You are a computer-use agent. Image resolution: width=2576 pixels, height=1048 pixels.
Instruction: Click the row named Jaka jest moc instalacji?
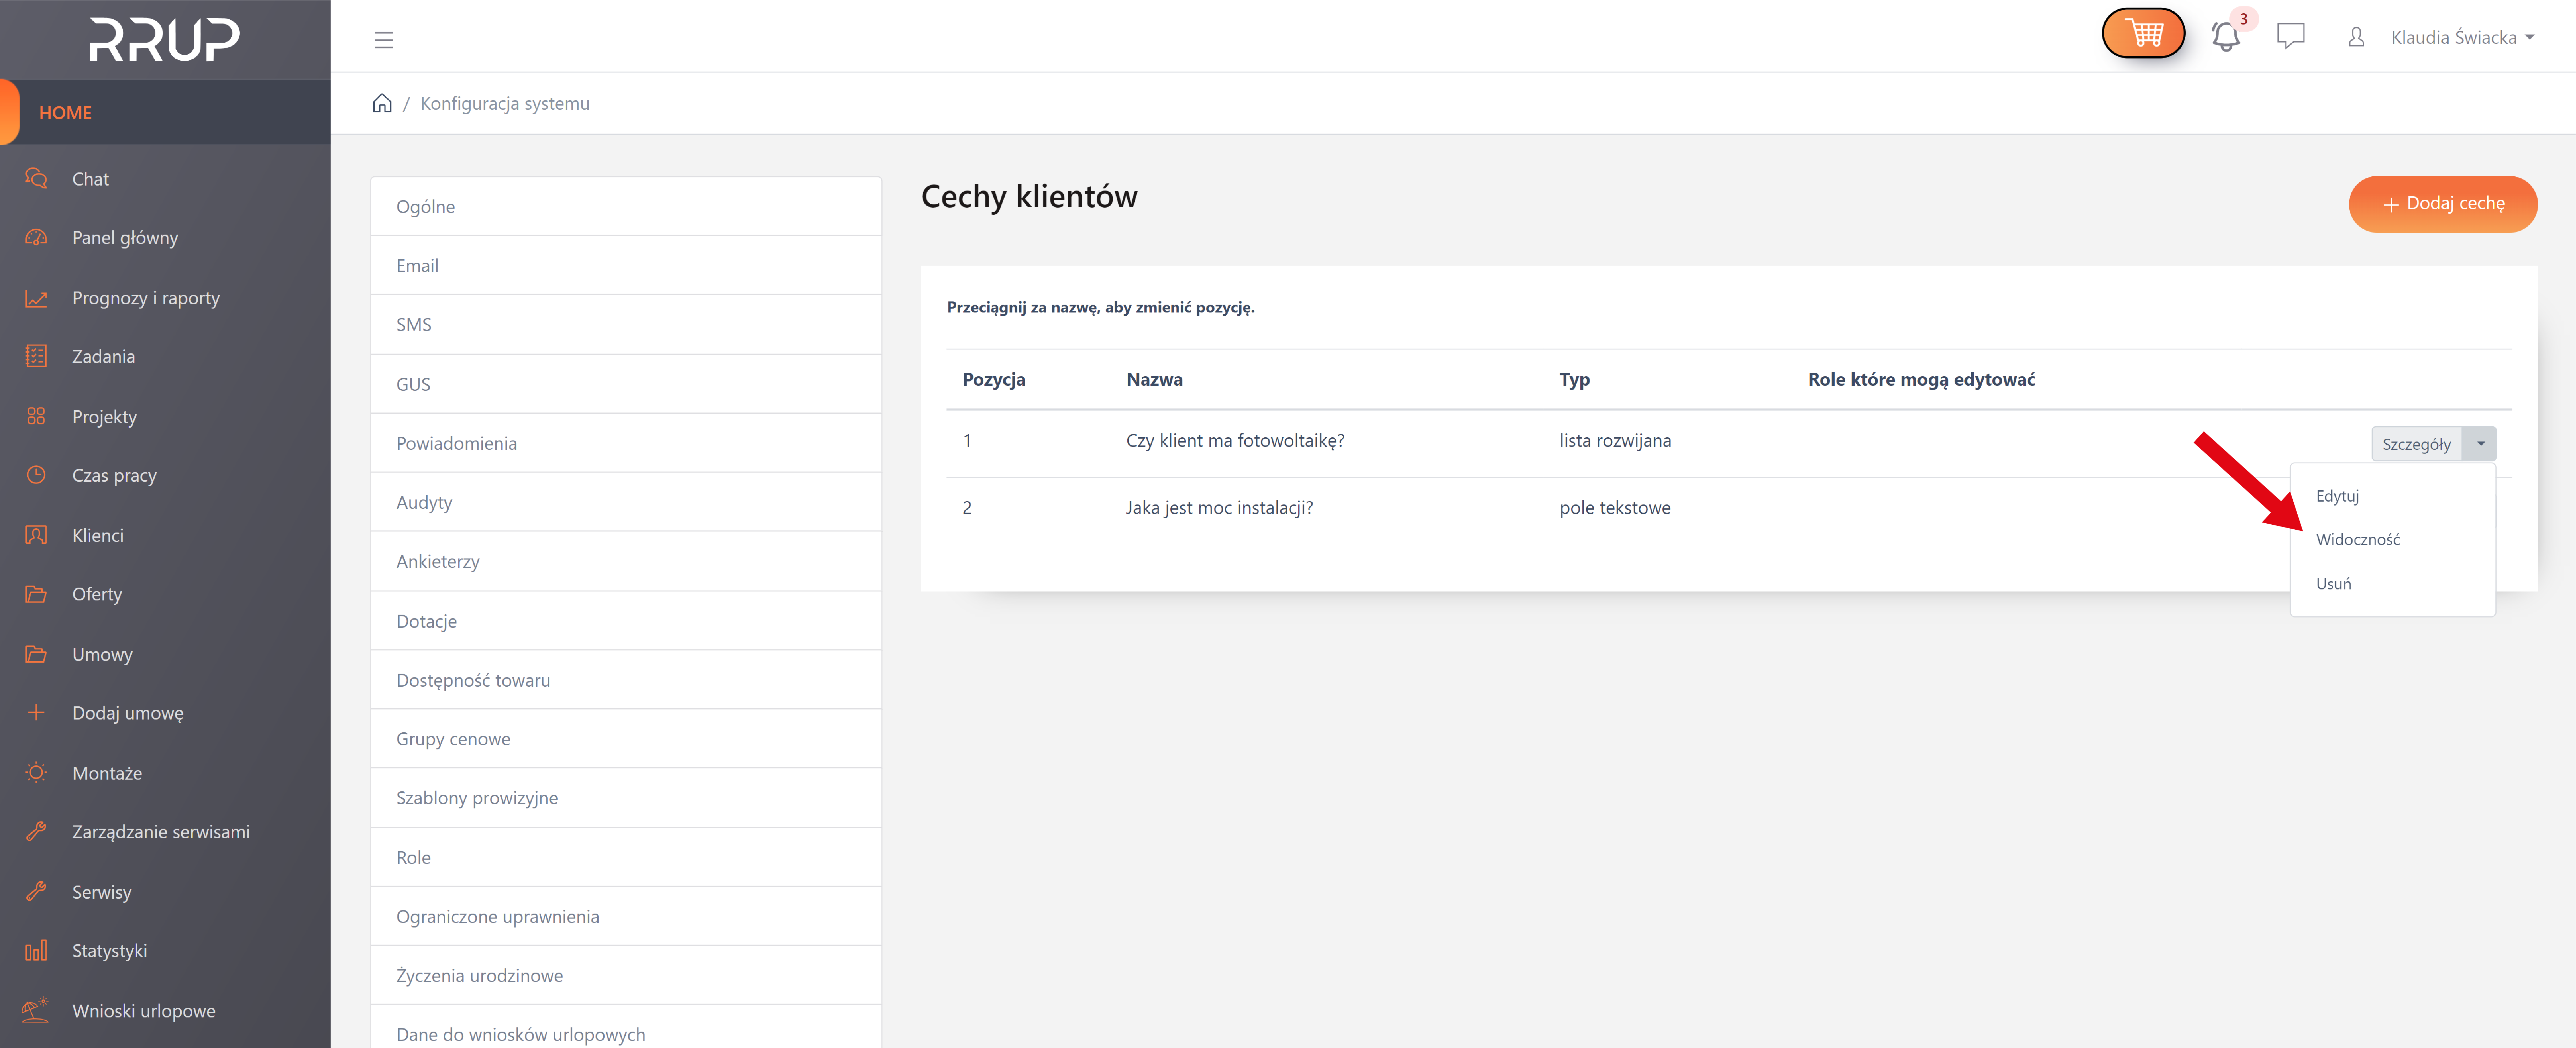tap(1219, 507)
